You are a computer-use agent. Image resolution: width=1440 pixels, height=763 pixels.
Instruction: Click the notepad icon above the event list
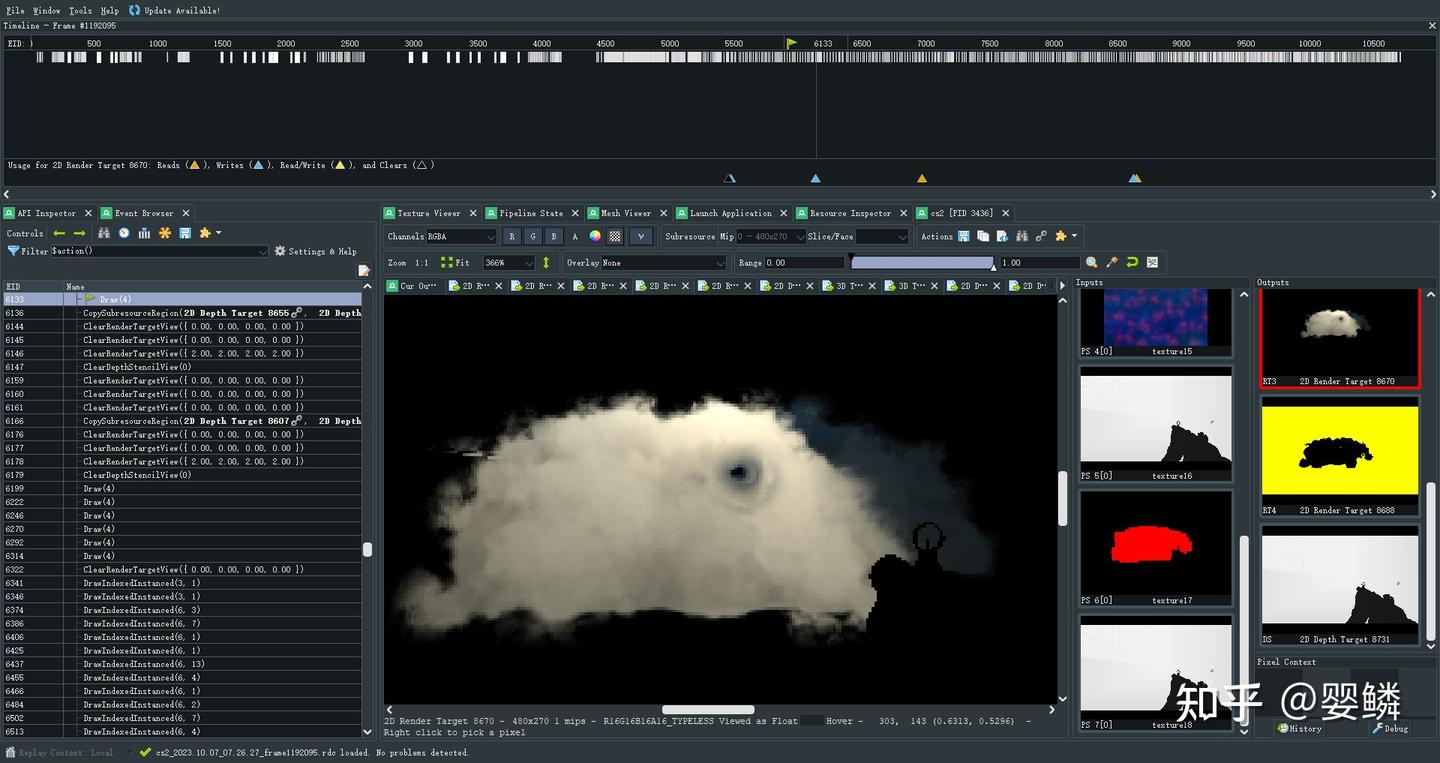(364, 270)
